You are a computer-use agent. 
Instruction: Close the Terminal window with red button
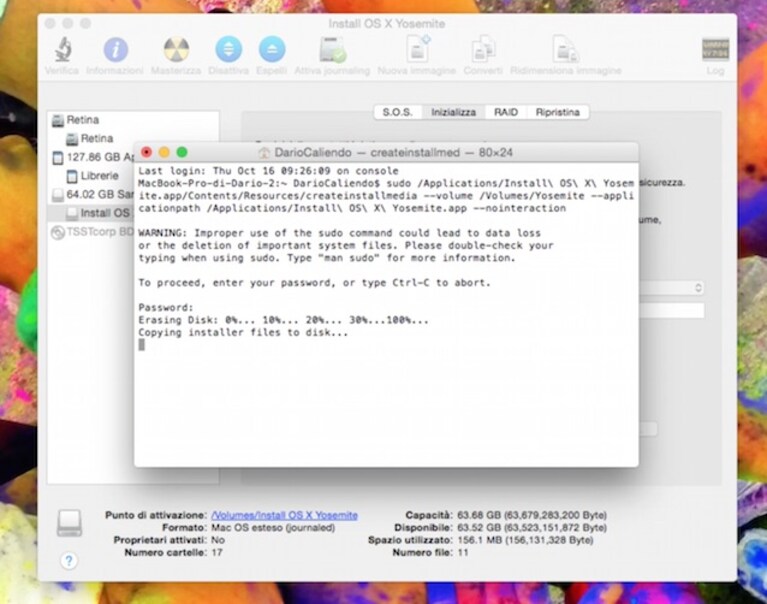click(146, 152)
